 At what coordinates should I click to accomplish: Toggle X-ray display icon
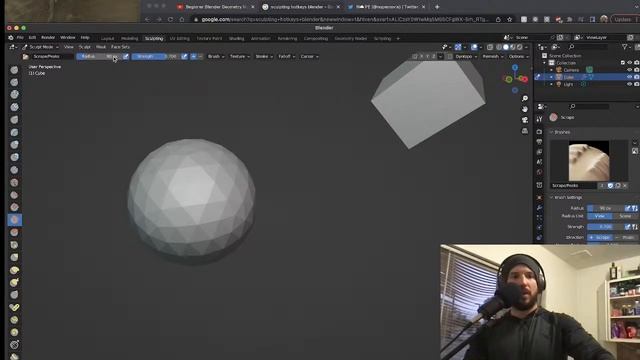pyautogui.click(x=490, y=47)
